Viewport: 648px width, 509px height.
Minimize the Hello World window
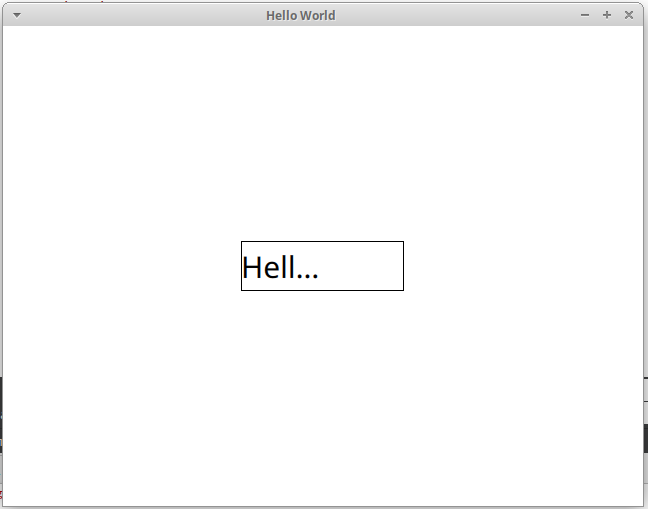pyautogui.click(x=585, y=15)
